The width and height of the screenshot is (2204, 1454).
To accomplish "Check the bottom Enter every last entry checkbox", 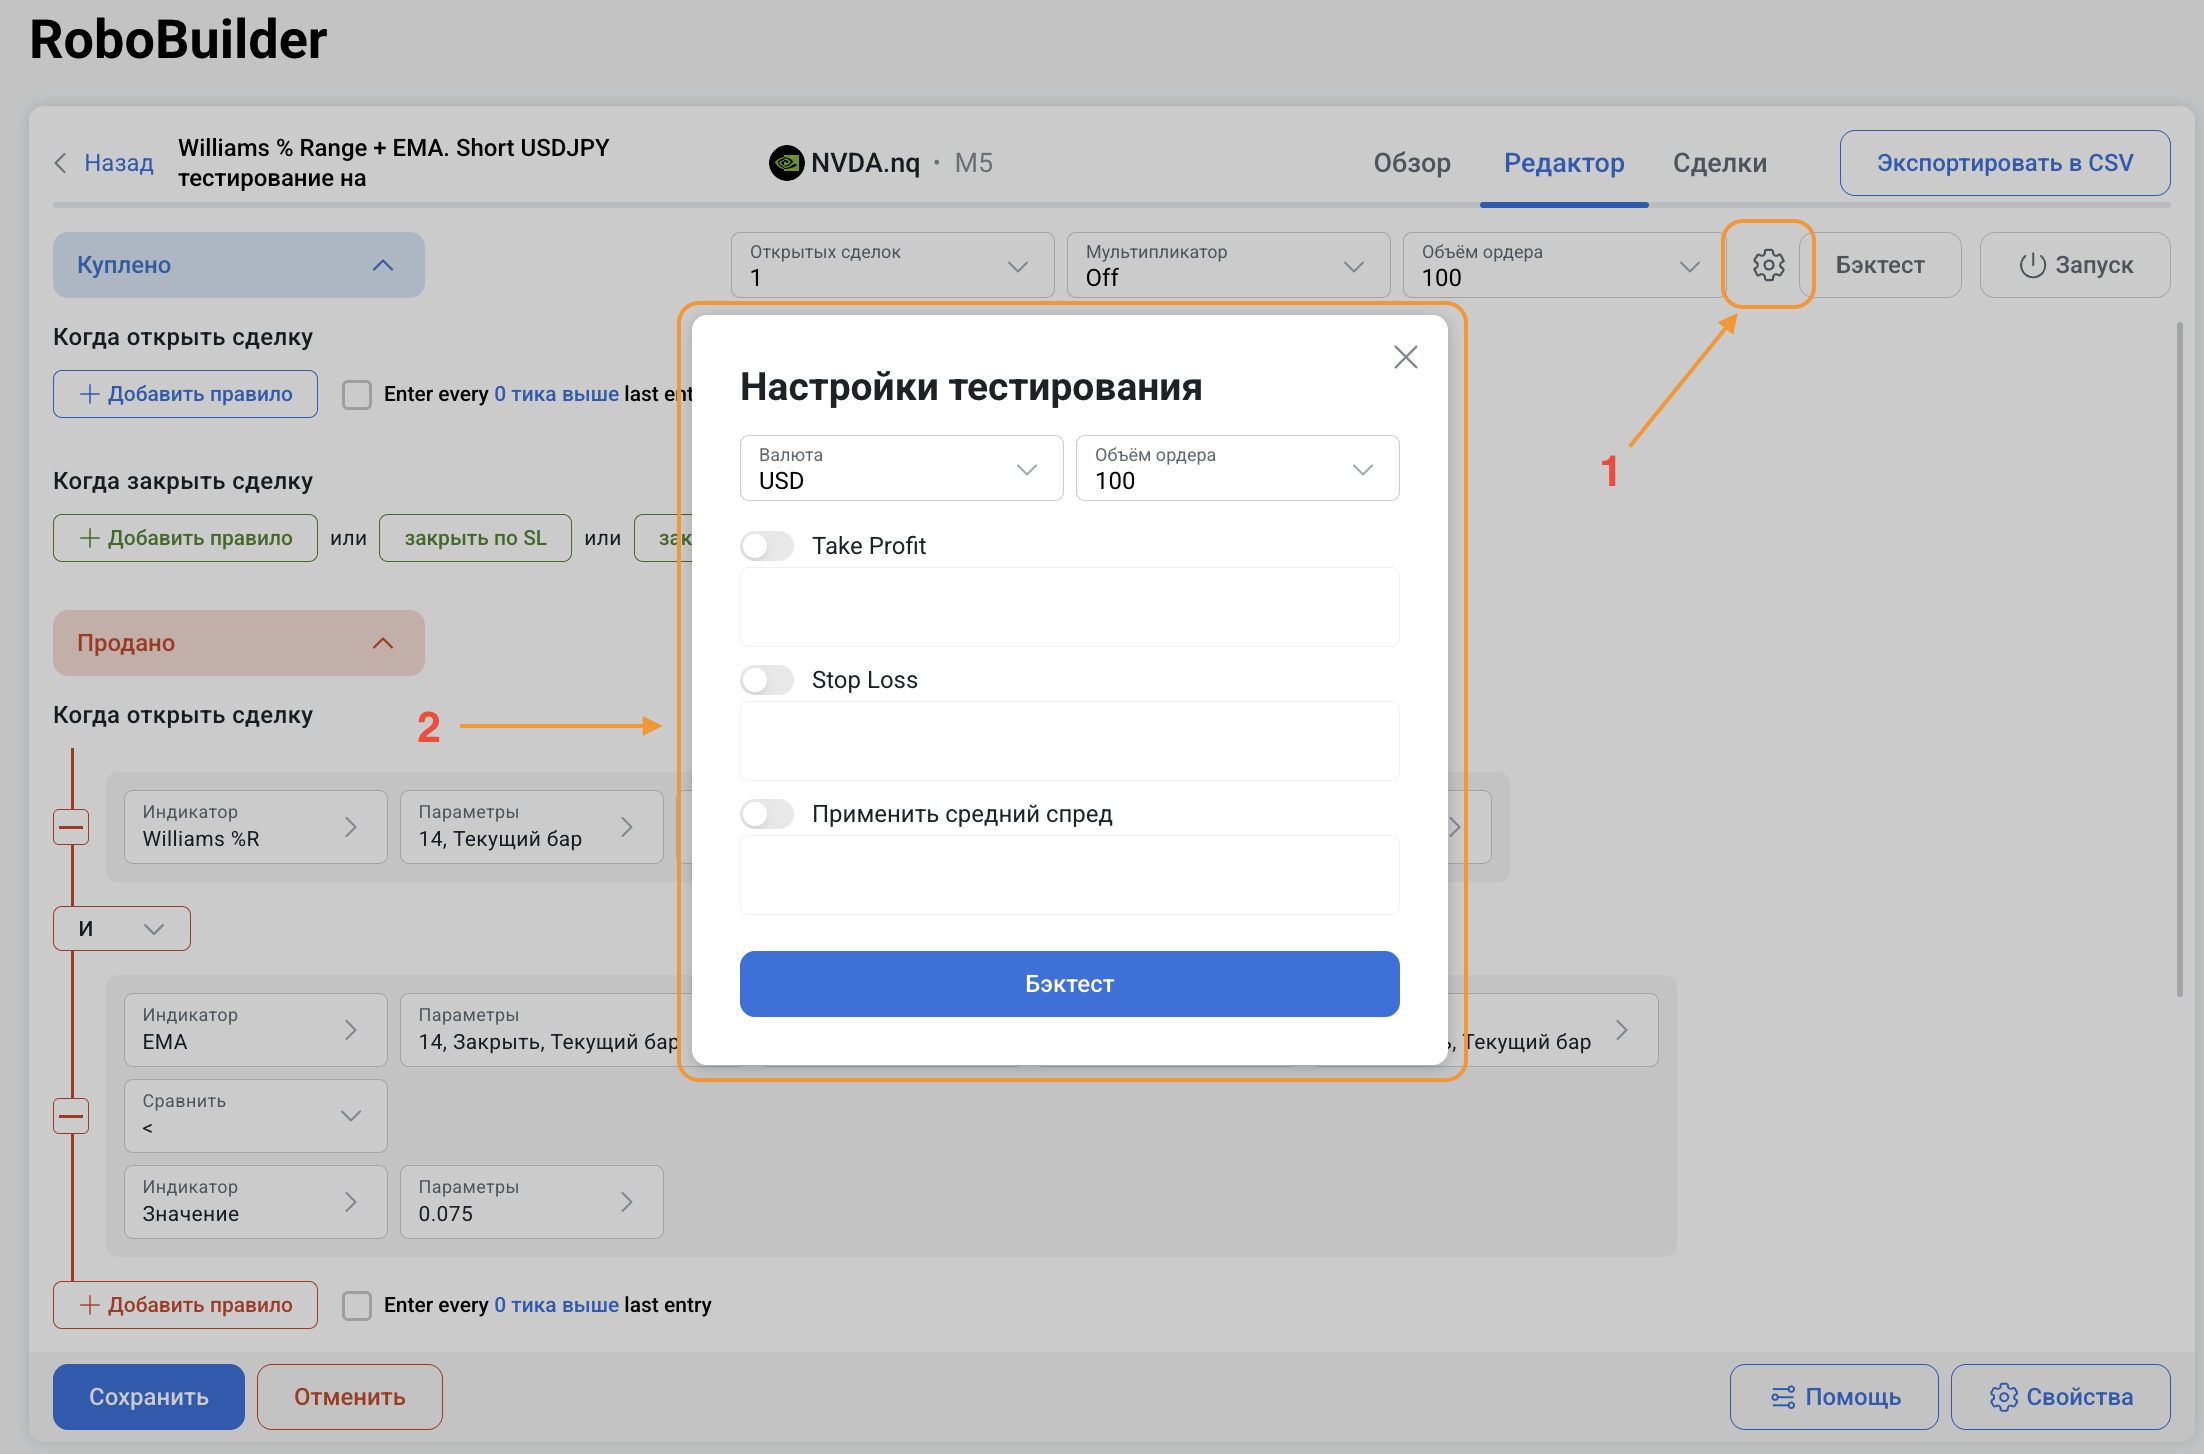I will 357,1305.
